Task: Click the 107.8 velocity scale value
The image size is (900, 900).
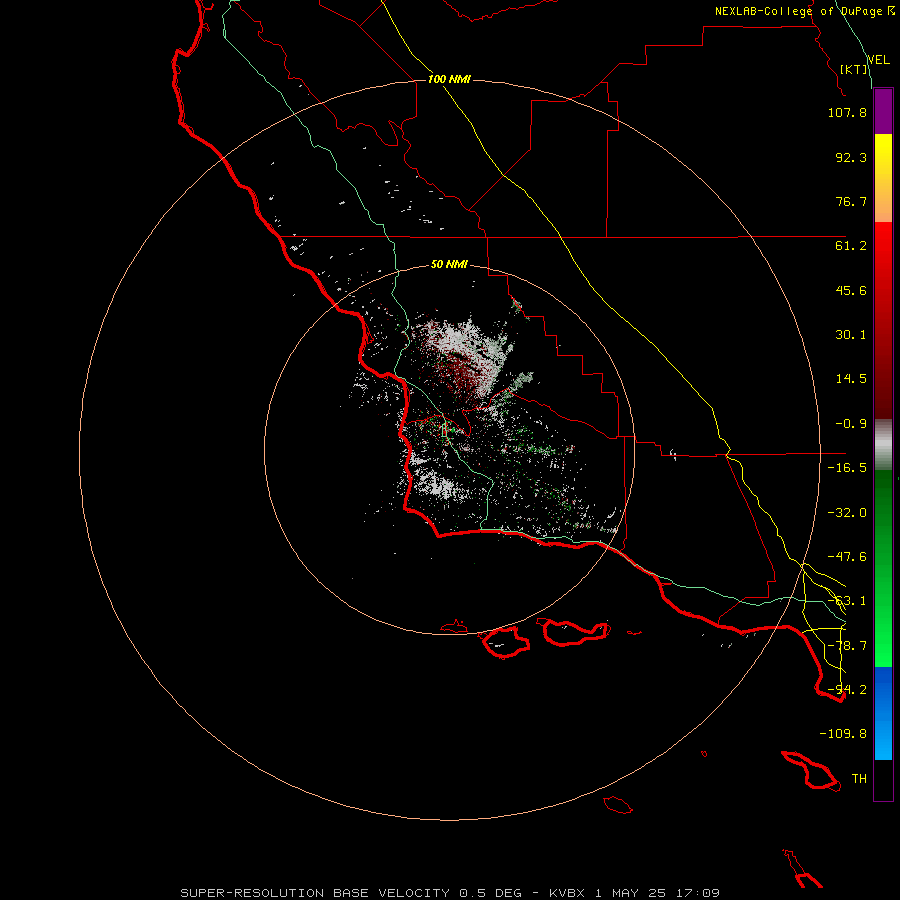Action: 847,112
